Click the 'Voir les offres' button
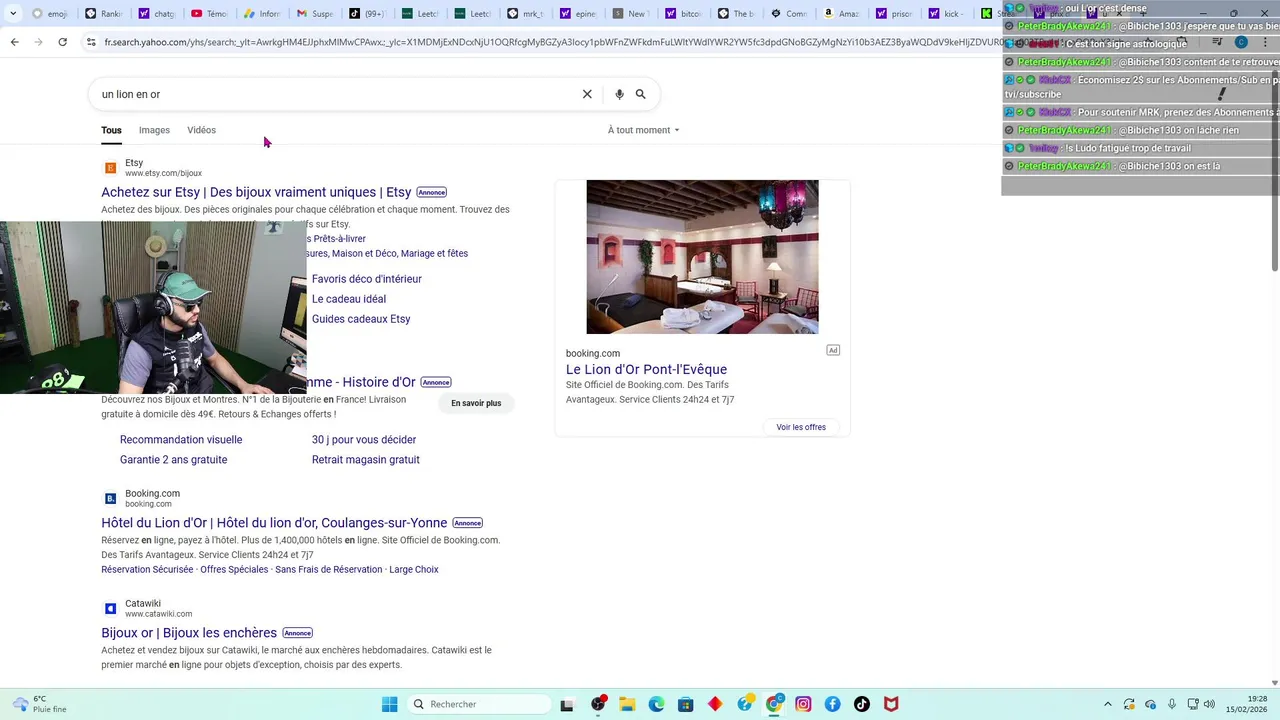This screenshot has height=720, width=1280. point(801,427)
